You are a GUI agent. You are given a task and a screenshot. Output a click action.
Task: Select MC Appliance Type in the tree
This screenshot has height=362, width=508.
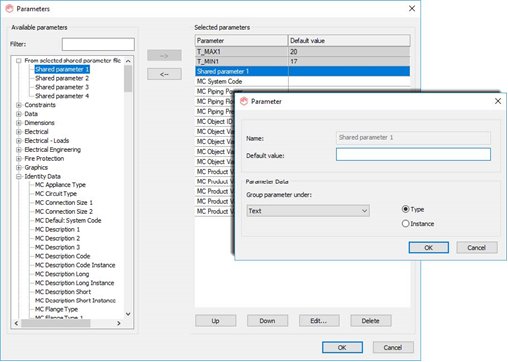coord(60,185)
